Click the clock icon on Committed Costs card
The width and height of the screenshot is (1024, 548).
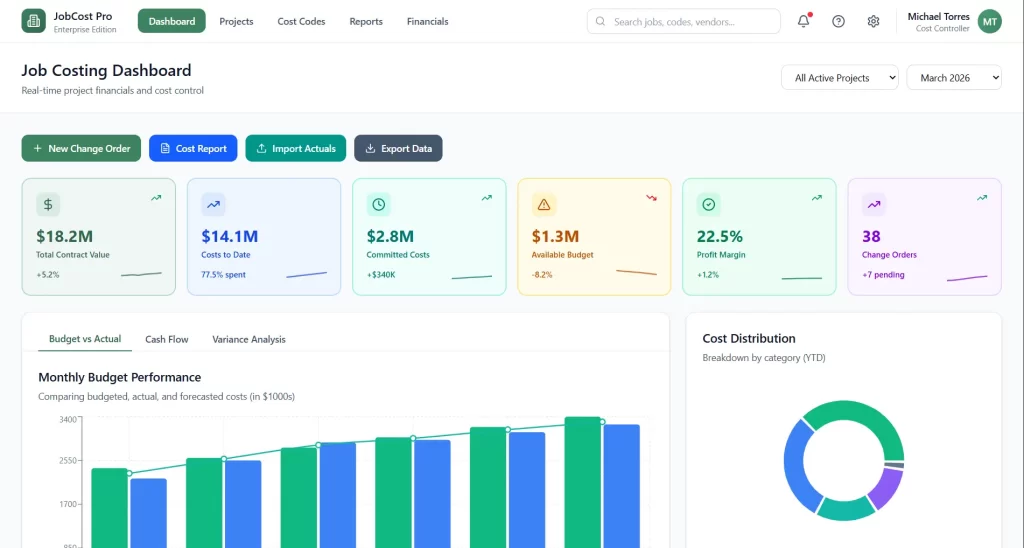(x=379, y=204)
